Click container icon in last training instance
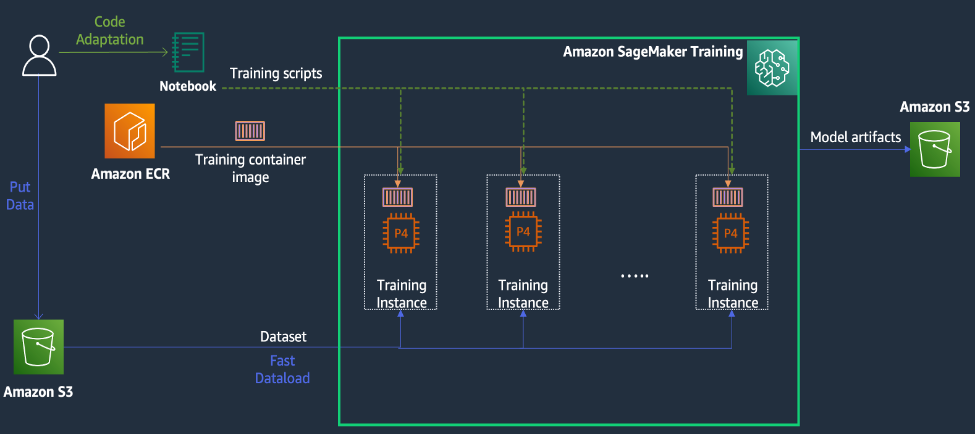This screenshot has height=435, width=977. click(730, 197)
